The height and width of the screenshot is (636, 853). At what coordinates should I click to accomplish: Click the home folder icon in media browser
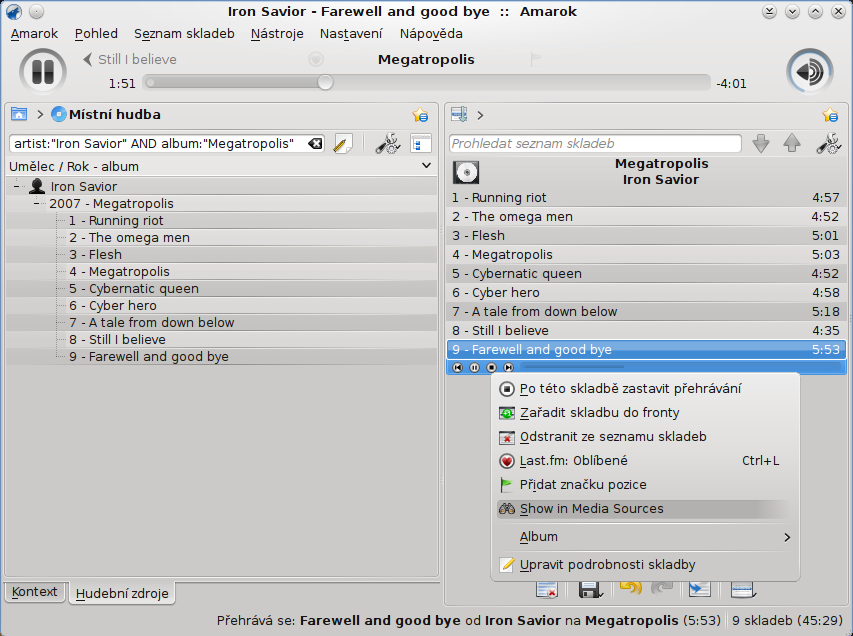pos(19,114)
